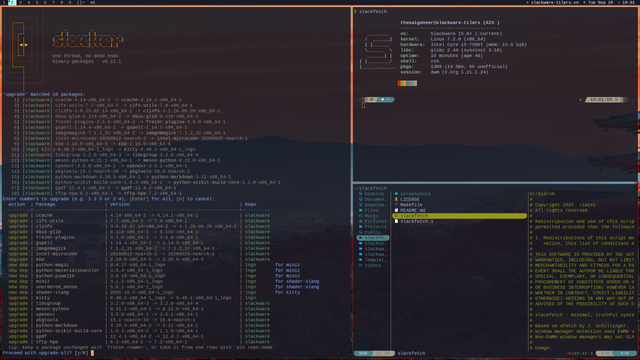Click the ~/slackfetch path header in file manager
This screenshot has width=640, height=360.
[370, 188]
